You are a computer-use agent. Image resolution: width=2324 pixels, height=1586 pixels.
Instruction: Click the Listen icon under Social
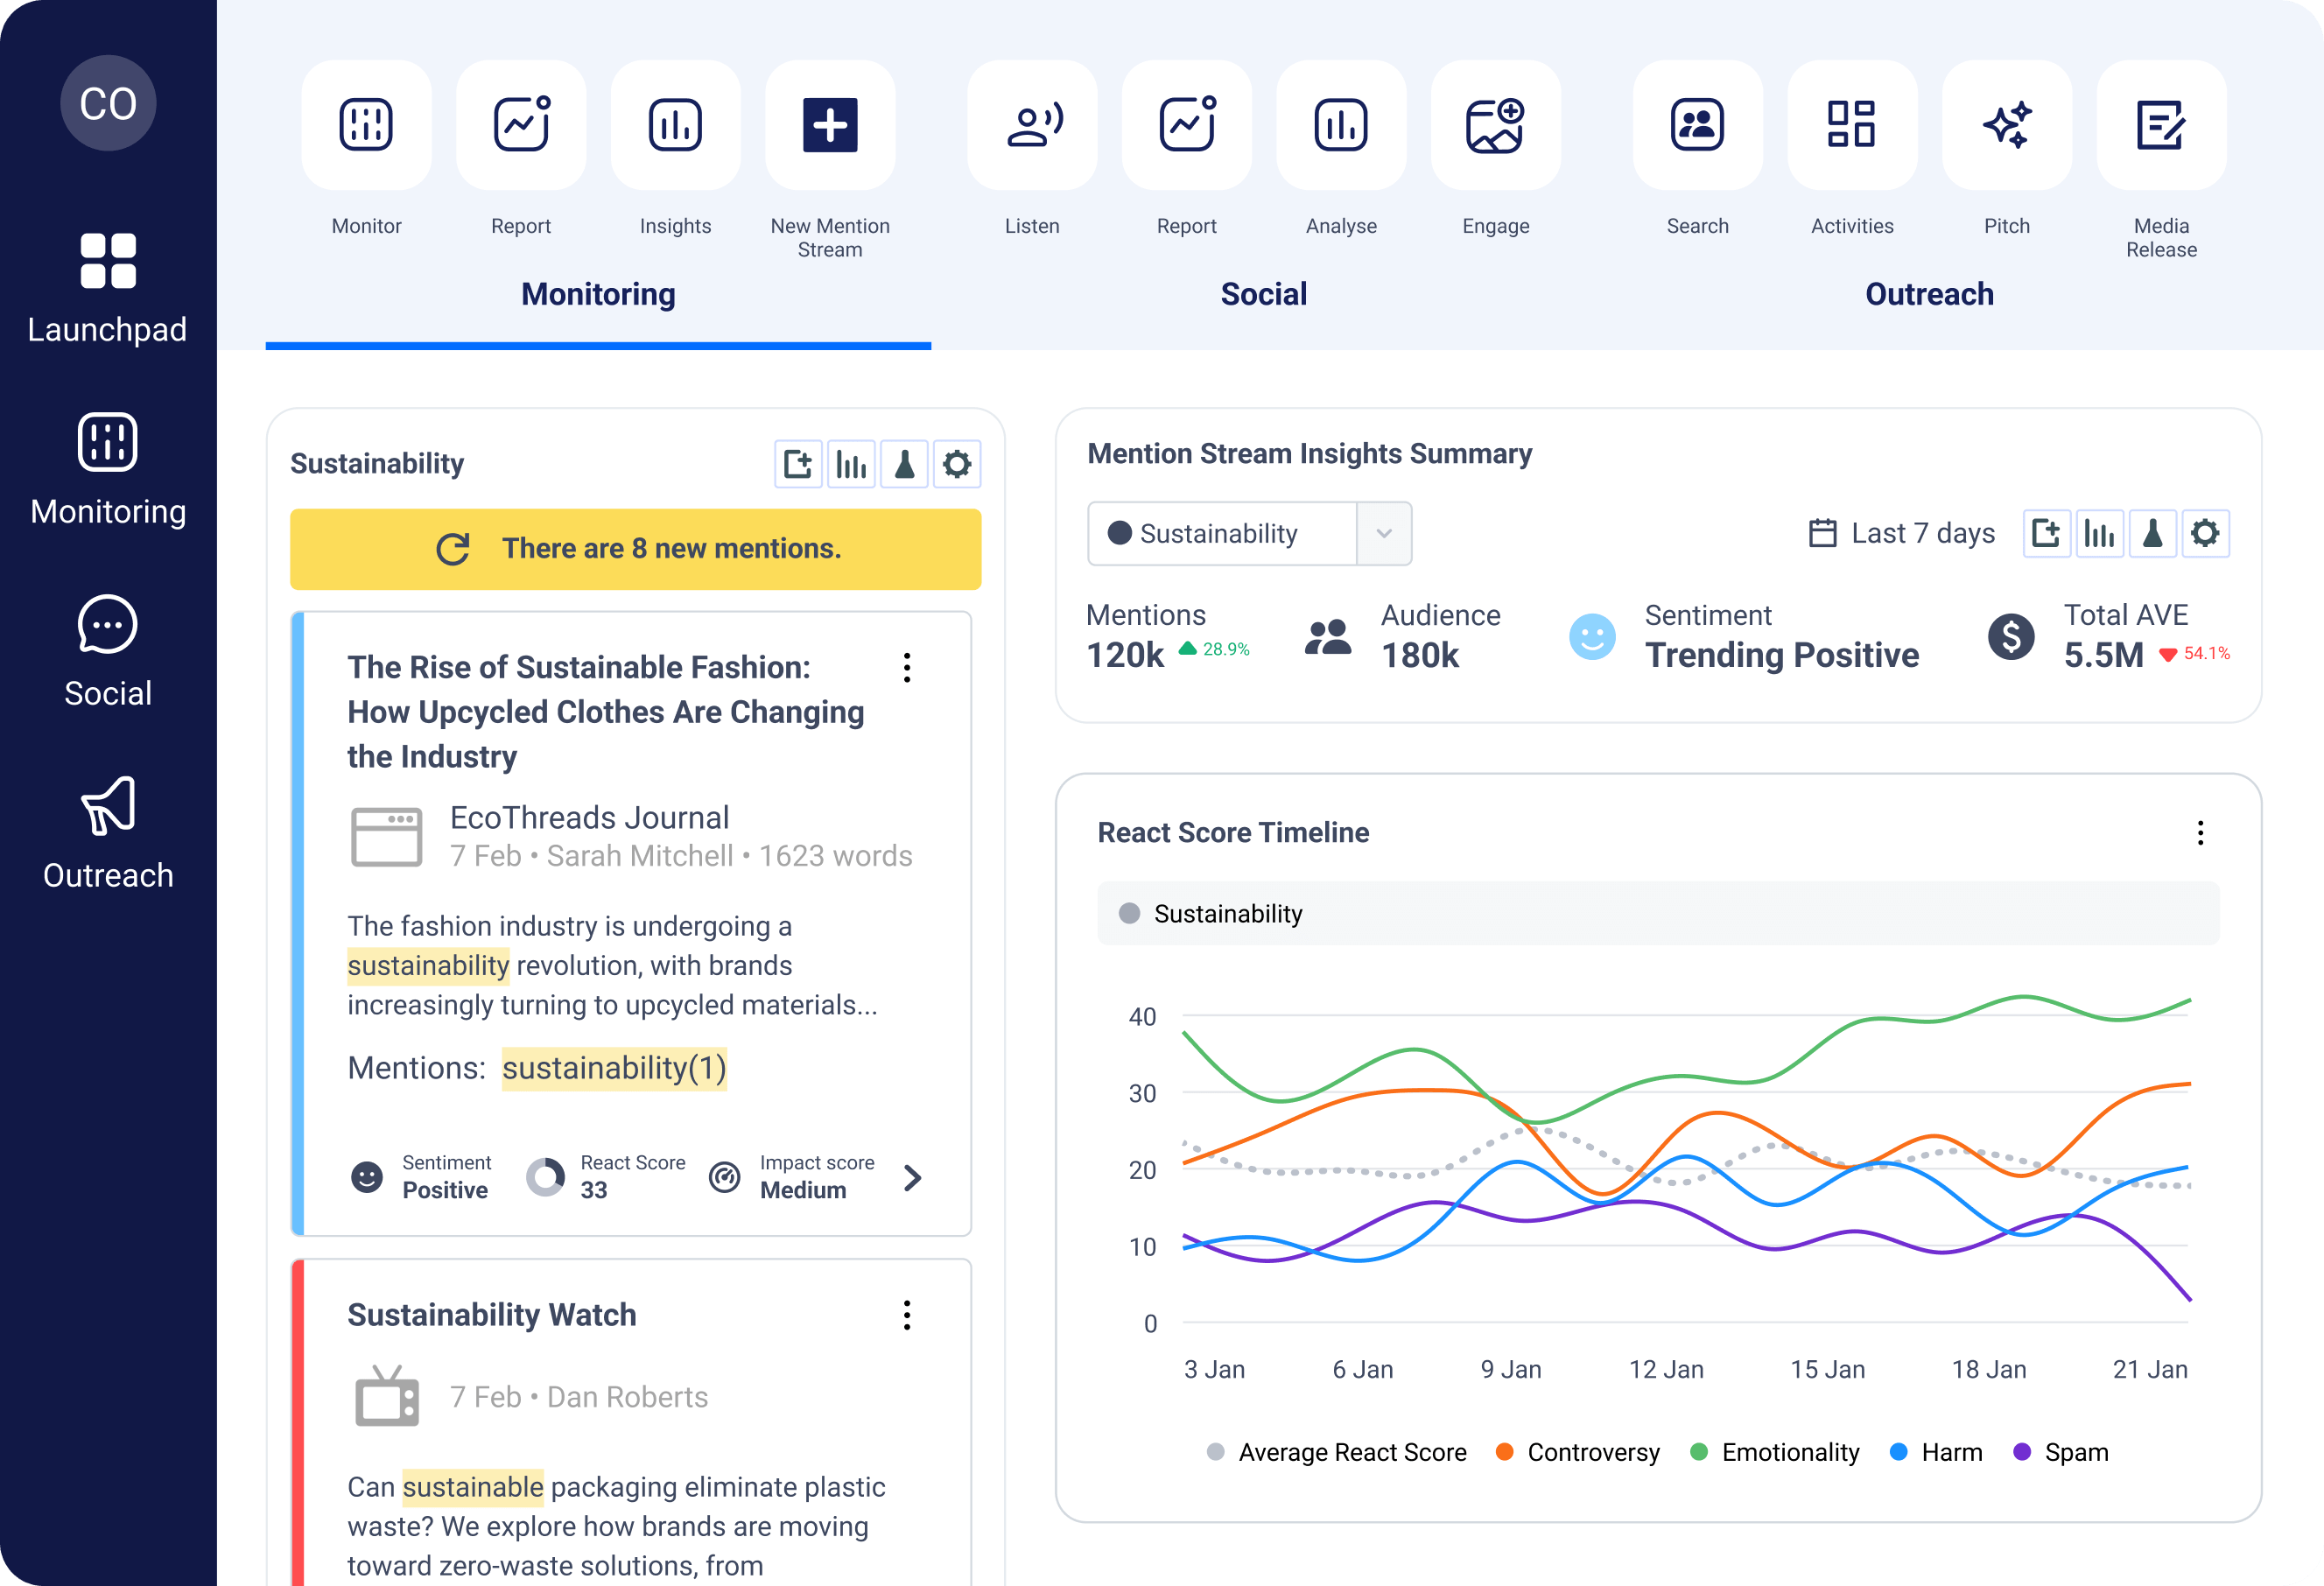coord(1031,125)
